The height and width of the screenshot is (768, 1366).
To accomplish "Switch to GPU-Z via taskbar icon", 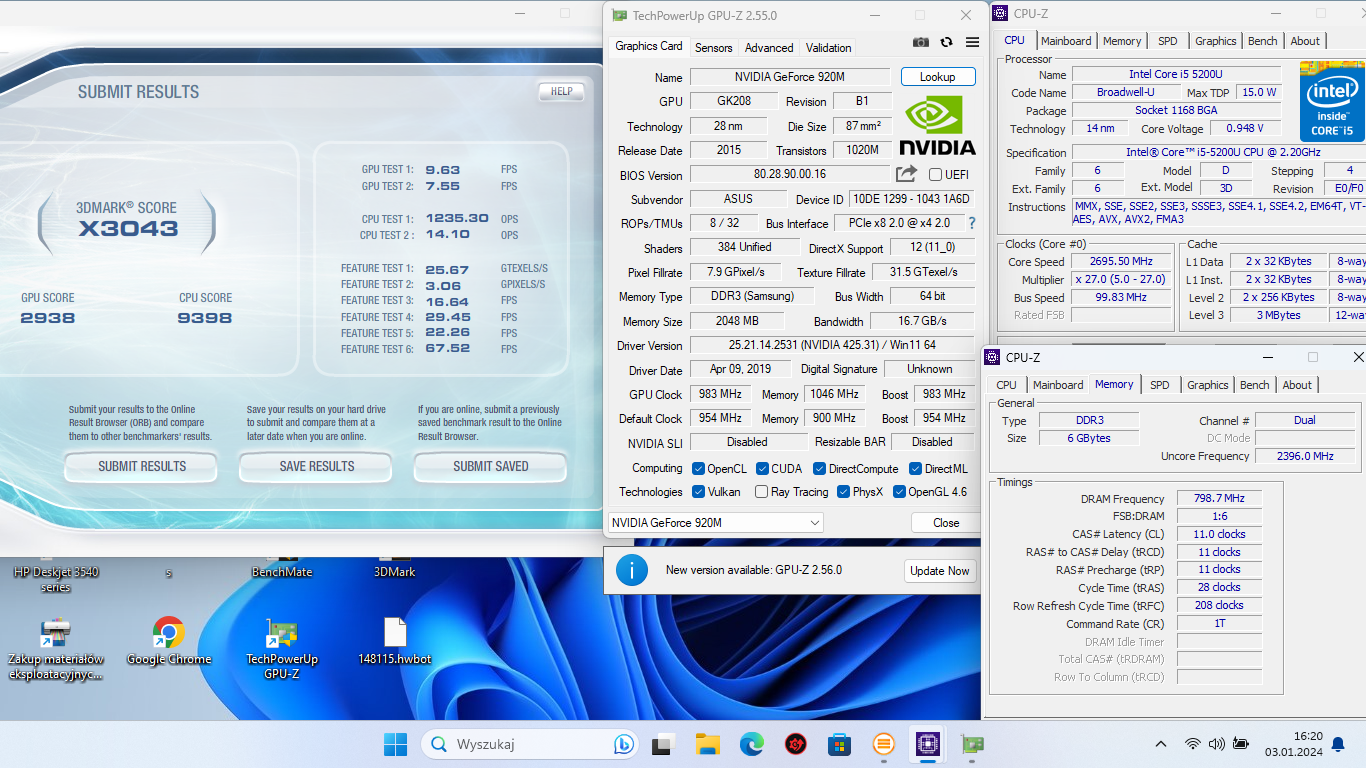I will click(971, 744).
